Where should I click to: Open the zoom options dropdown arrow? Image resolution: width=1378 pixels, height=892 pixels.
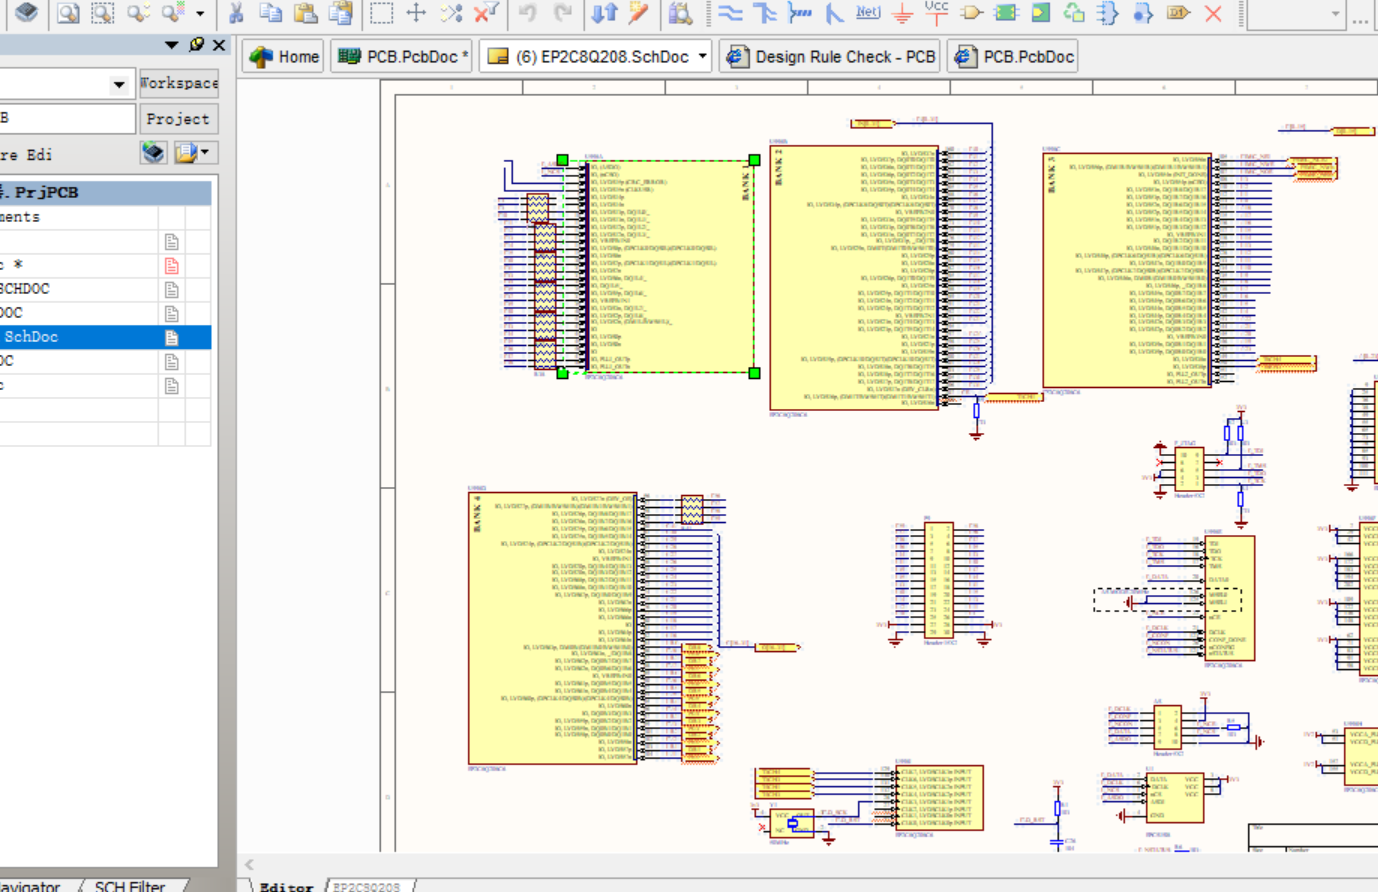[200, 14]
